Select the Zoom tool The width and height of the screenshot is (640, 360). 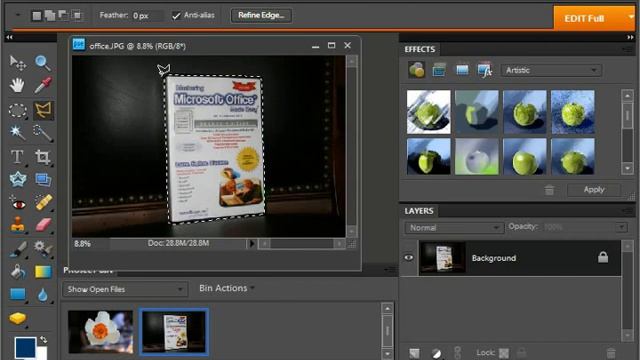(x=42, y=63)
